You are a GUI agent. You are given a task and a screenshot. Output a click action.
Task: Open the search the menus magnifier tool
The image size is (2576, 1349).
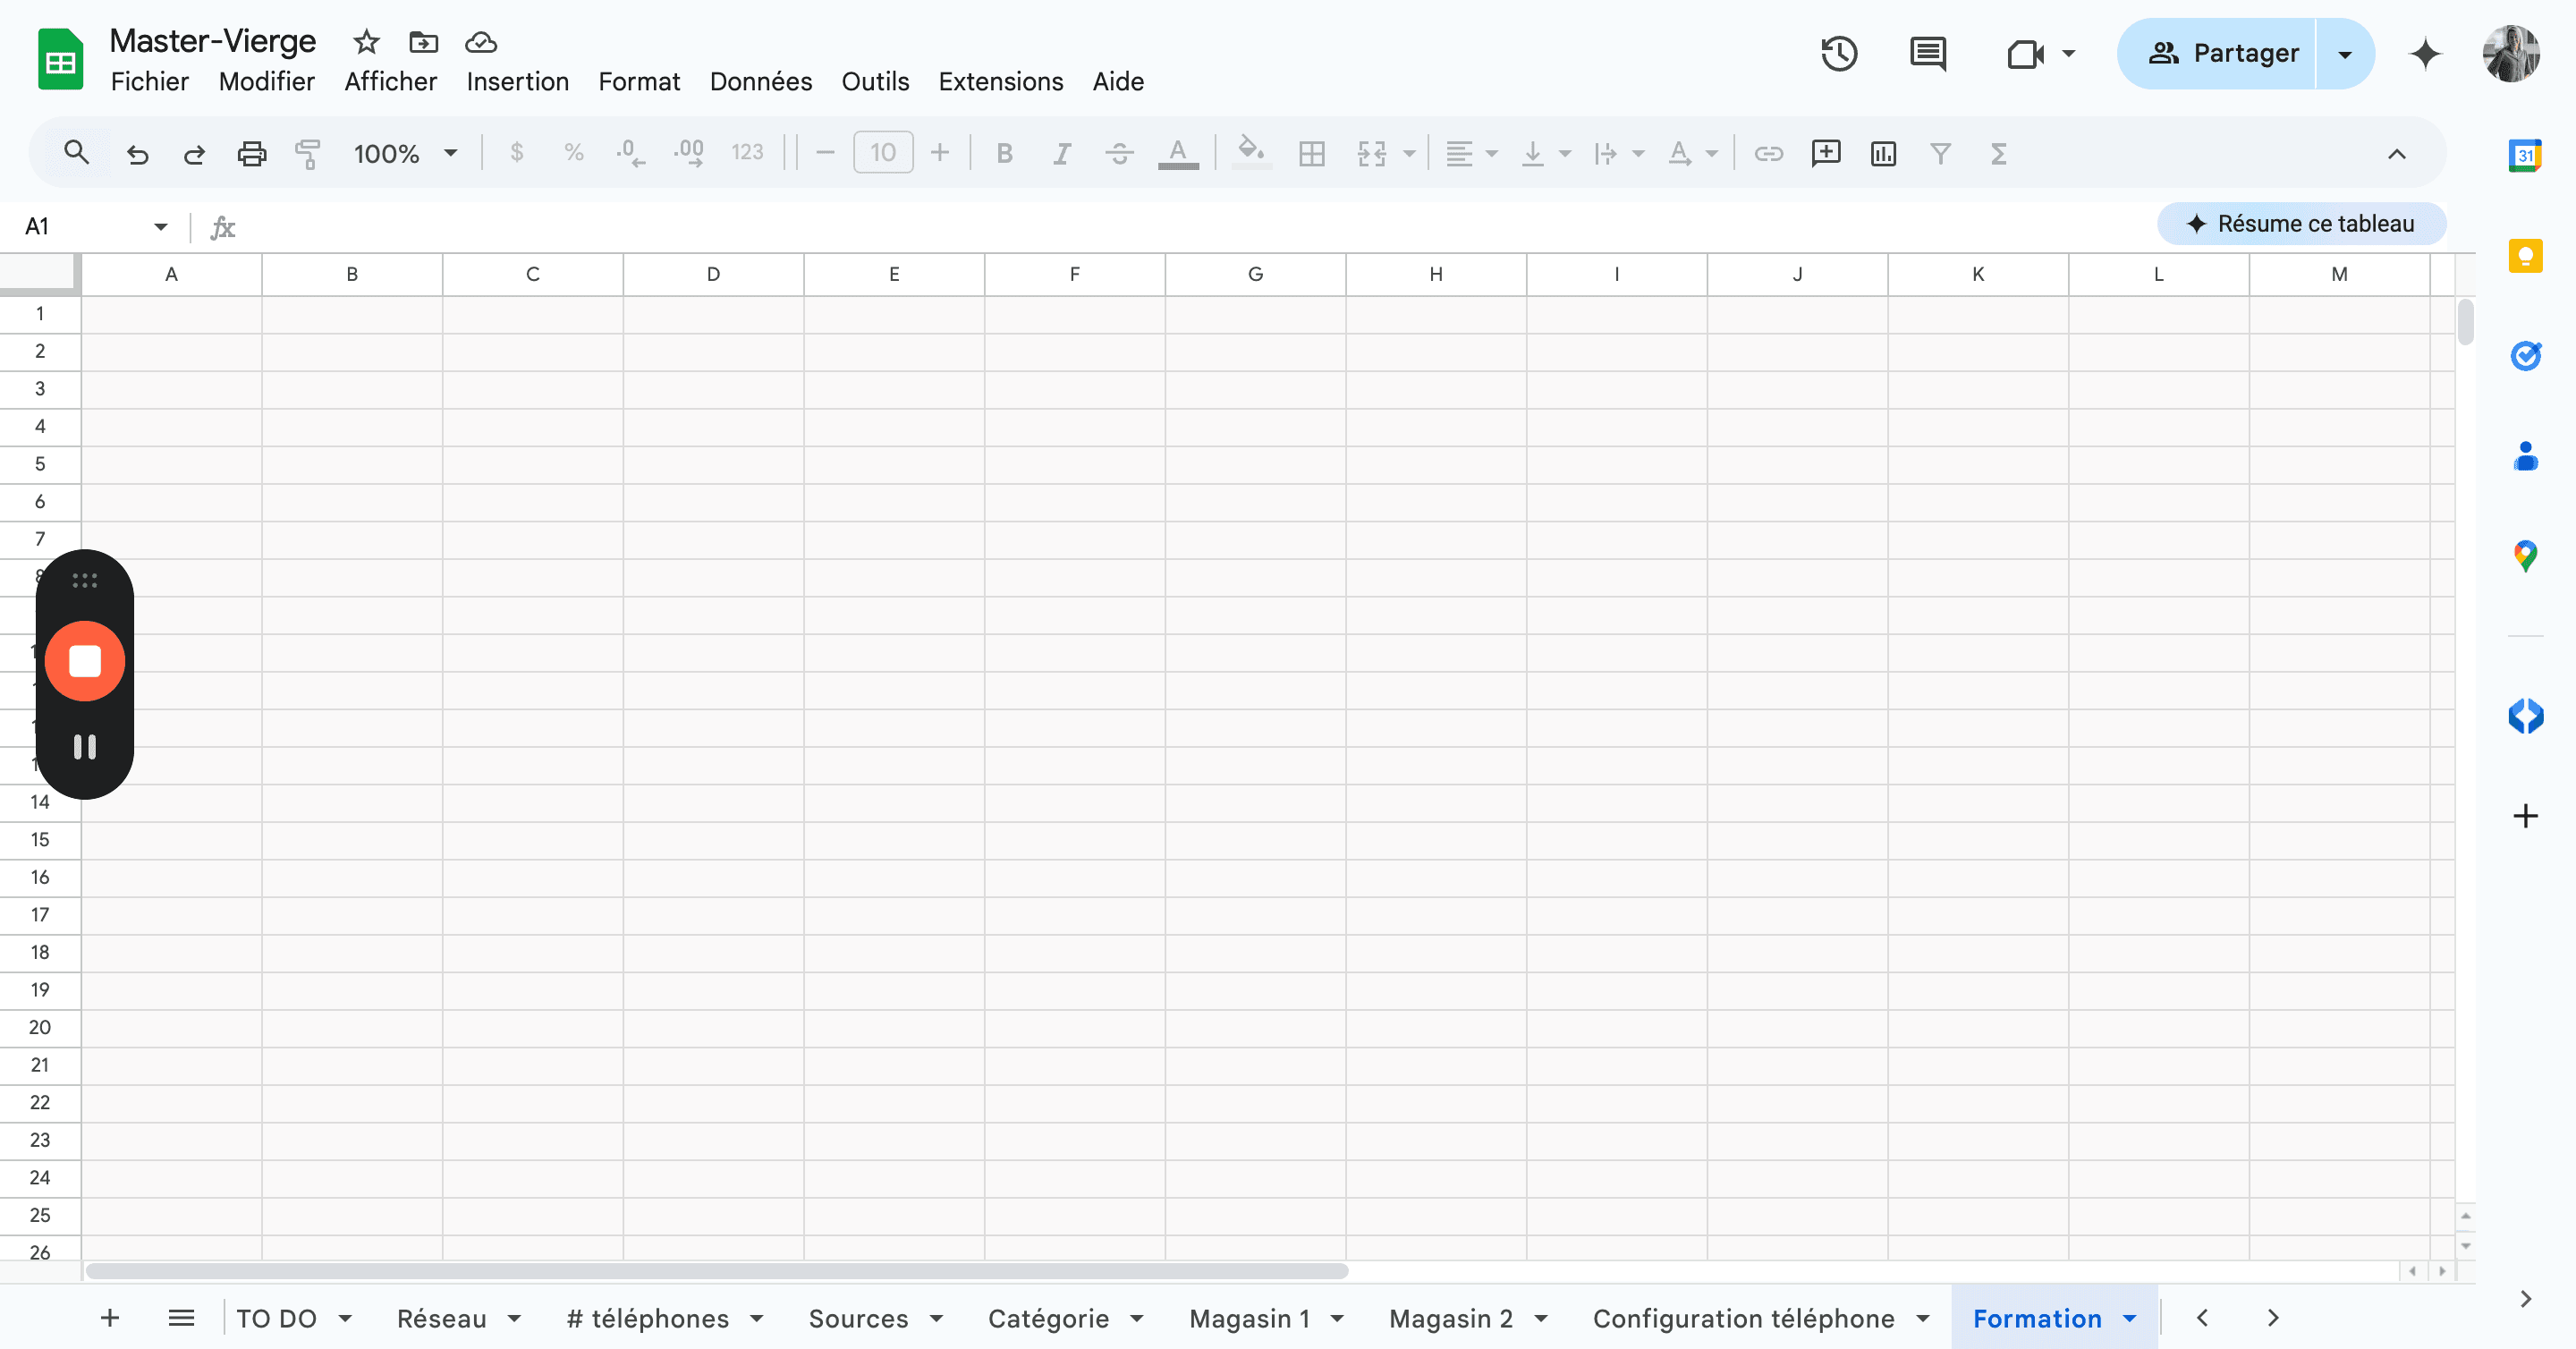pos(76,153)
